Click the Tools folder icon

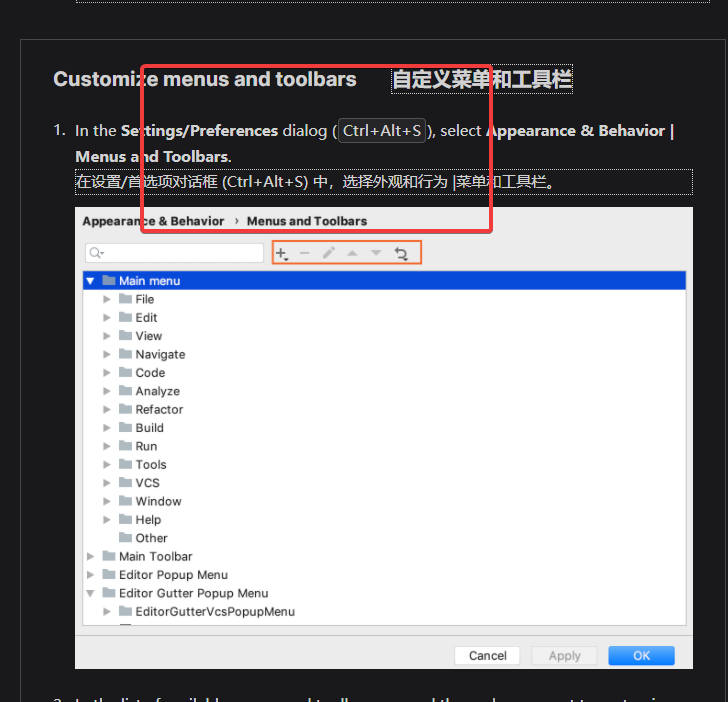tap(125, 464)
